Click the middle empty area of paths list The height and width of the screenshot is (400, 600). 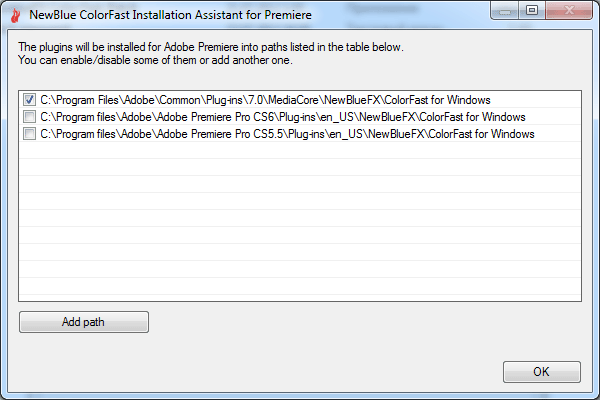(300, 218)
